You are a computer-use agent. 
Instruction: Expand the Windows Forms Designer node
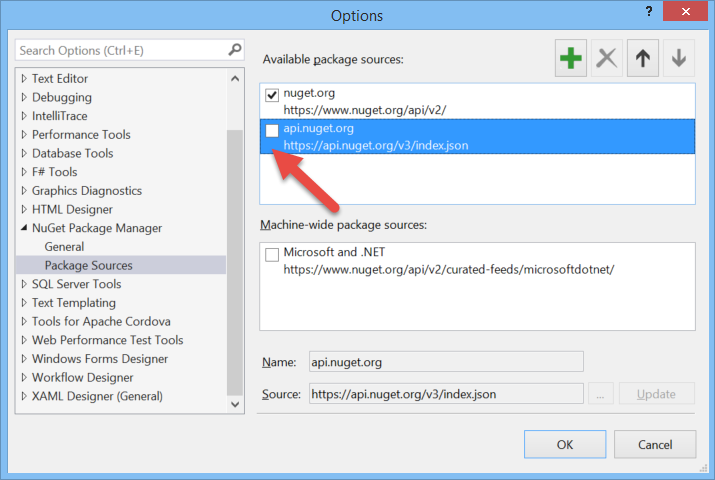click(24, 359)
